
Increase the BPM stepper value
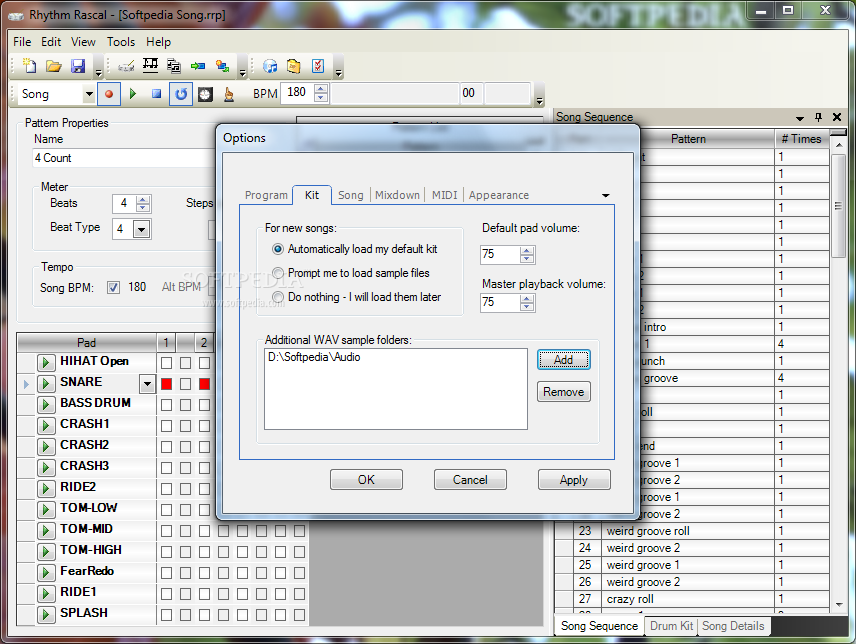pyautogui.click(x=321, y=89)
